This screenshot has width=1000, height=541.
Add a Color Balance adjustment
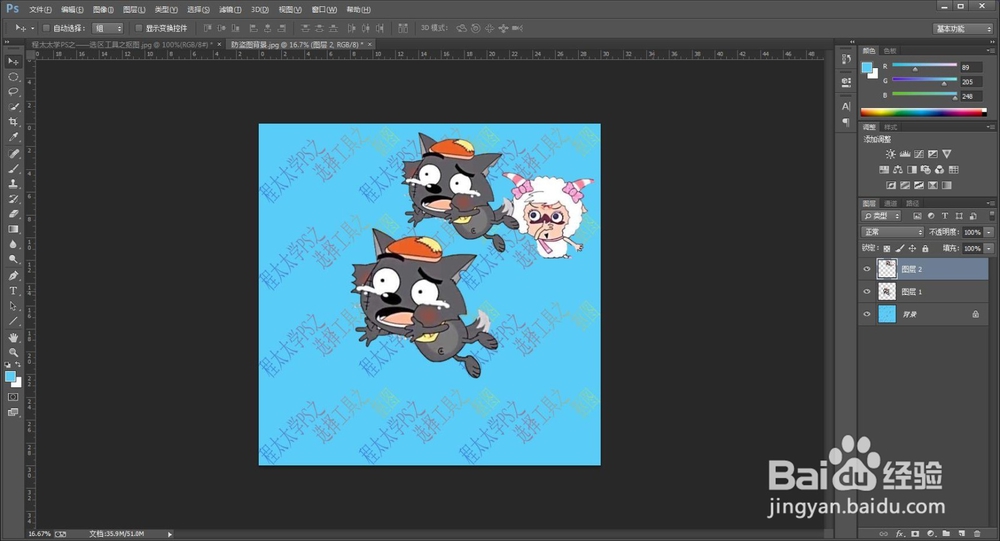[898, 170]
